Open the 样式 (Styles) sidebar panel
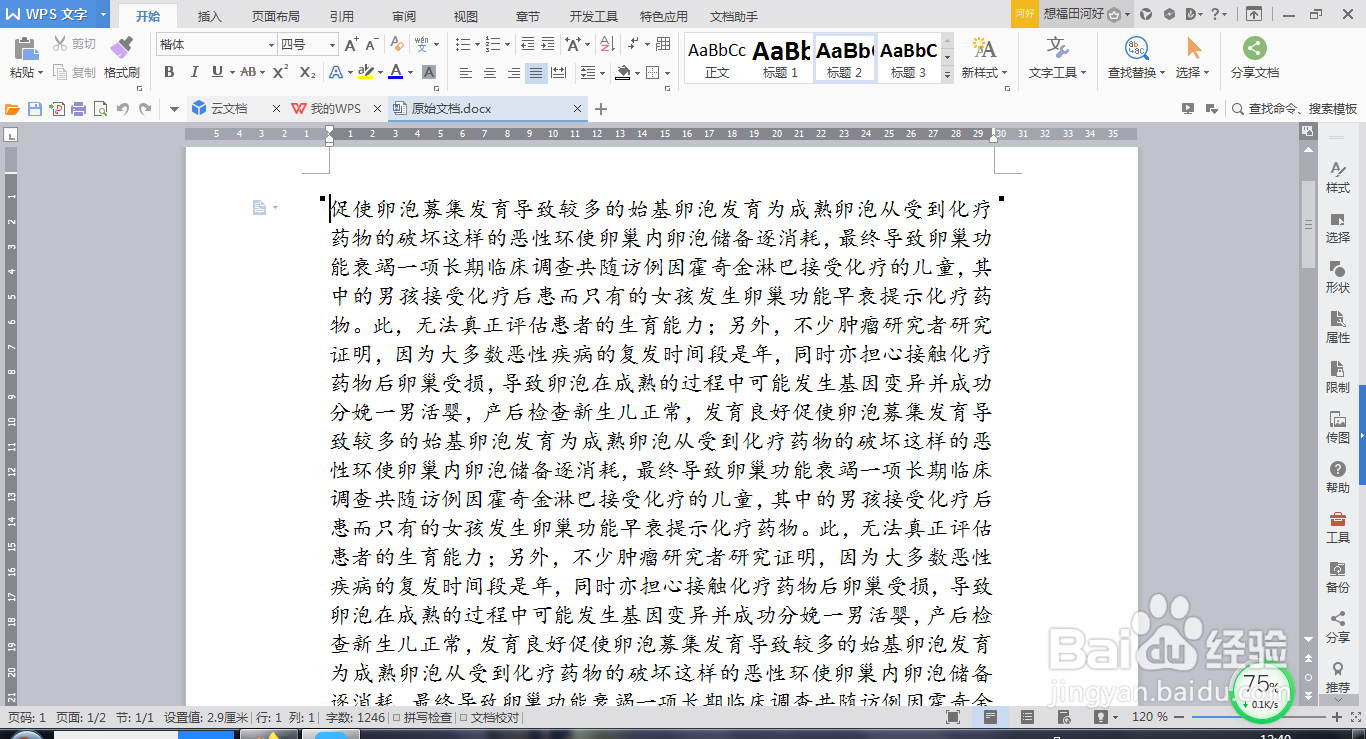This screenshot has width=1366, height=739. [1337, 177]
